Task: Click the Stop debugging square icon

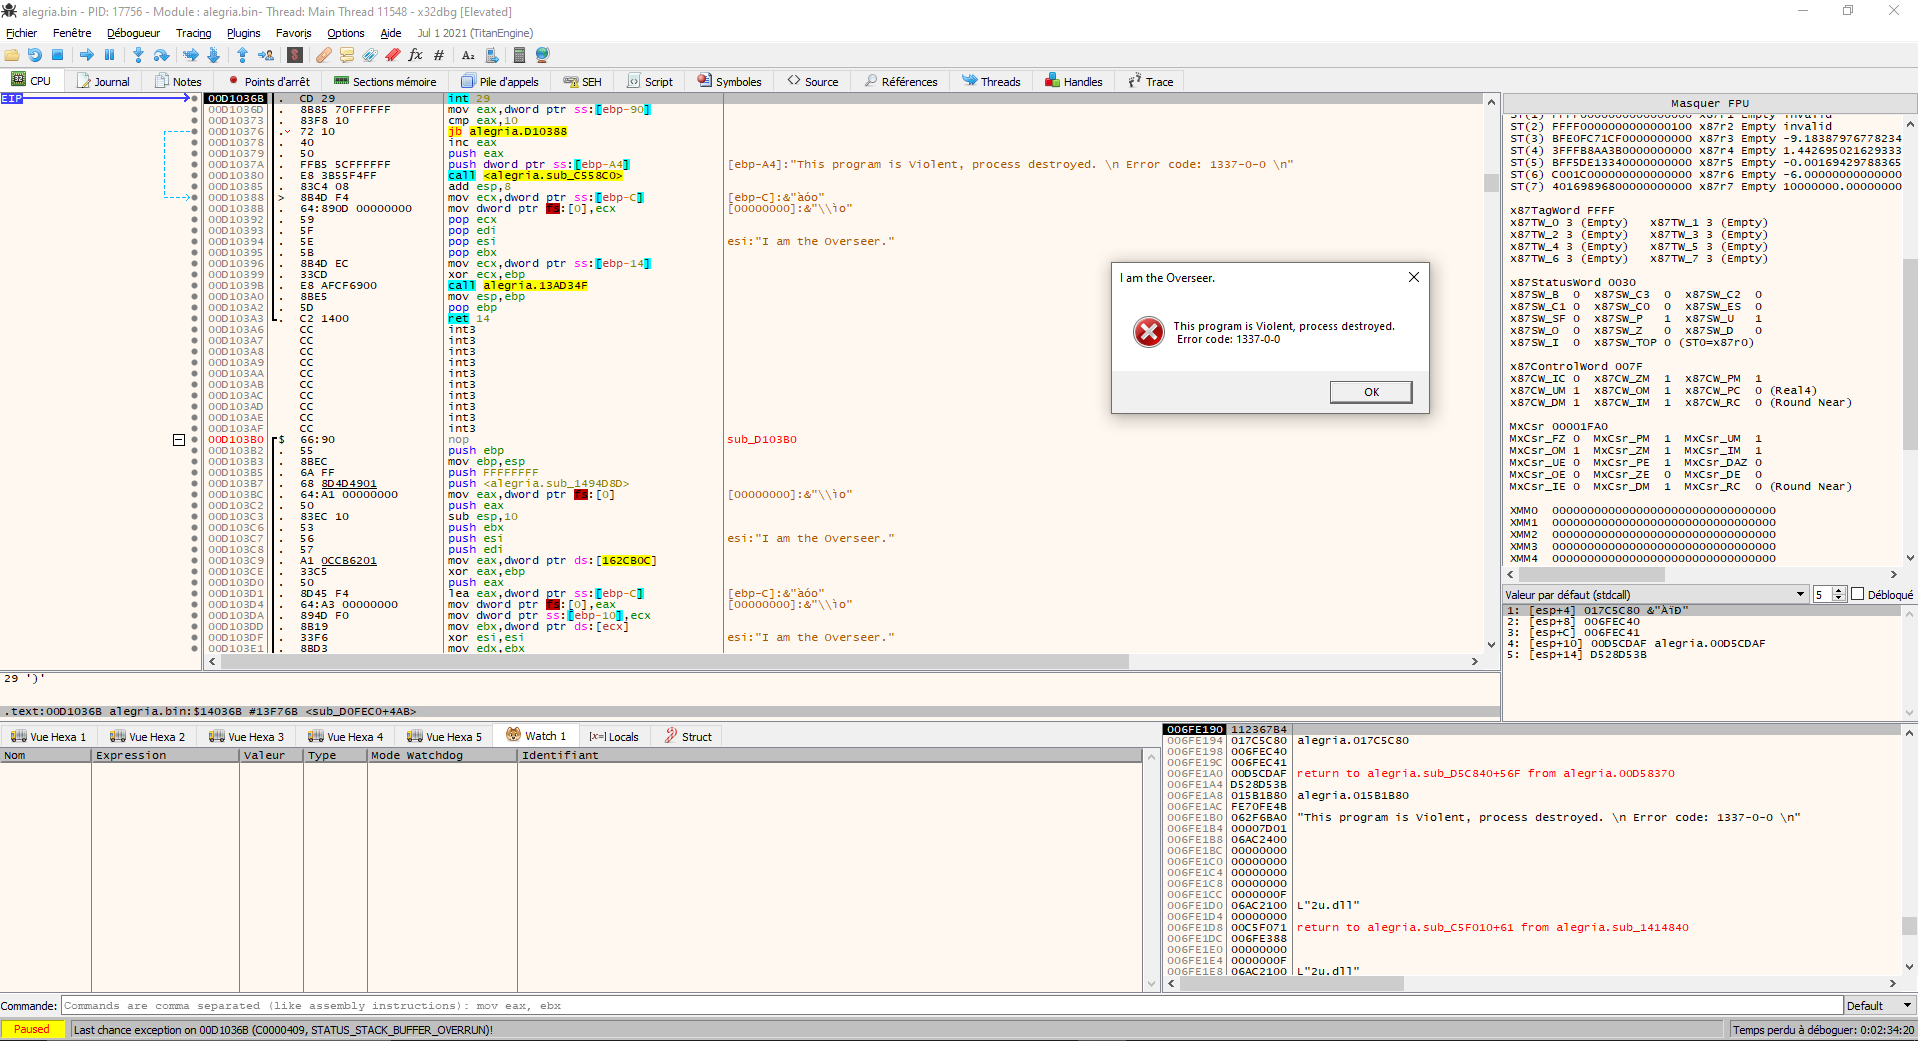Action: coord(58,55)
